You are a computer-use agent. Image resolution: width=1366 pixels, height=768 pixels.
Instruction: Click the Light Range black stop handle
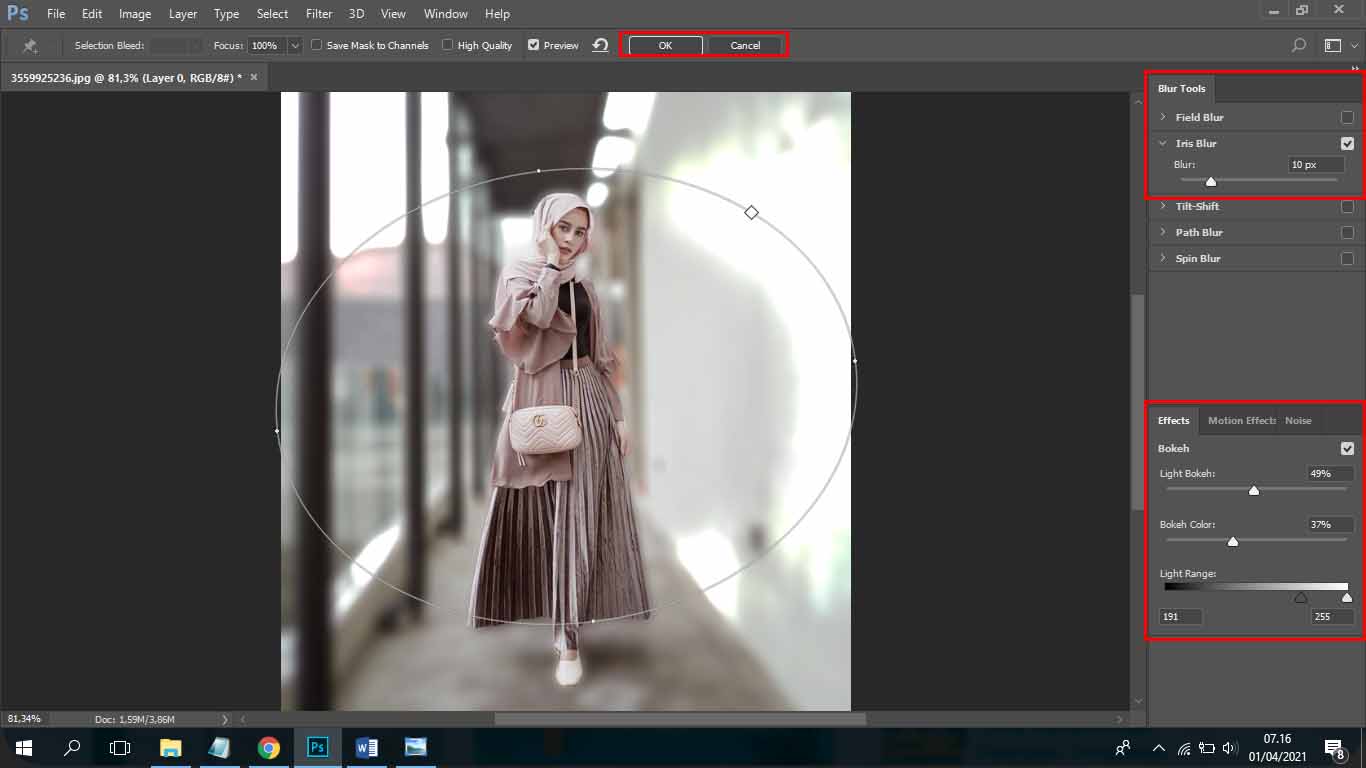[x=1300, y=598]
